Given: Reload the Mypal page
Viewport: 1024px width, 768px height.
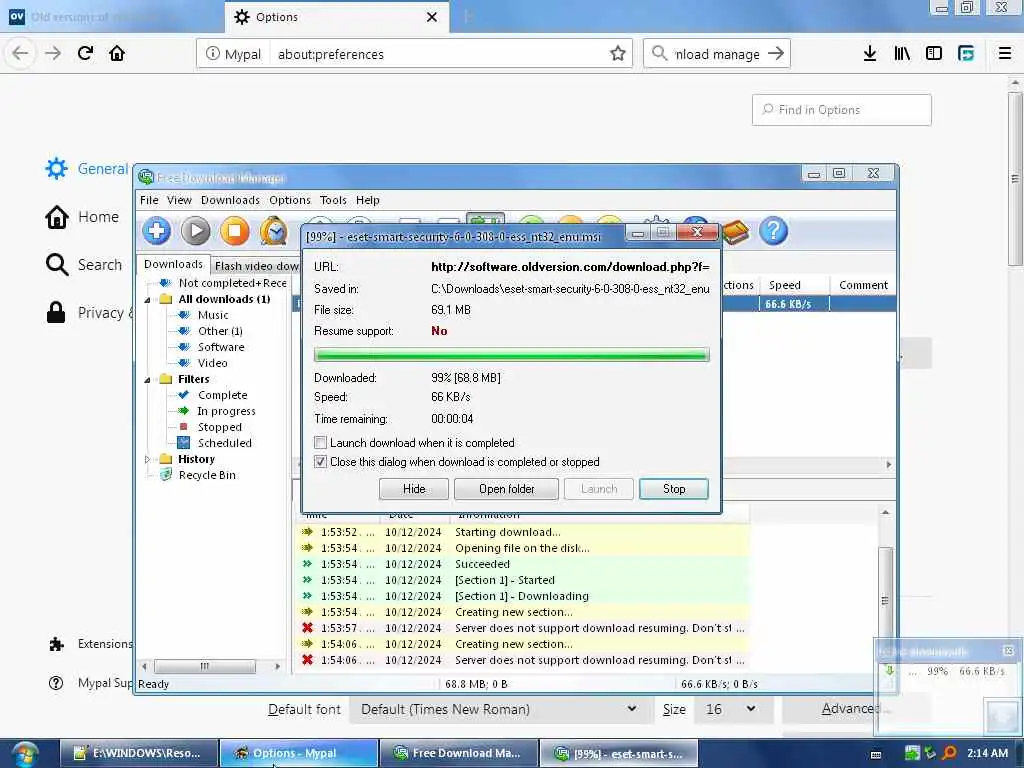Looking at the screenshot, I should 85,53.
